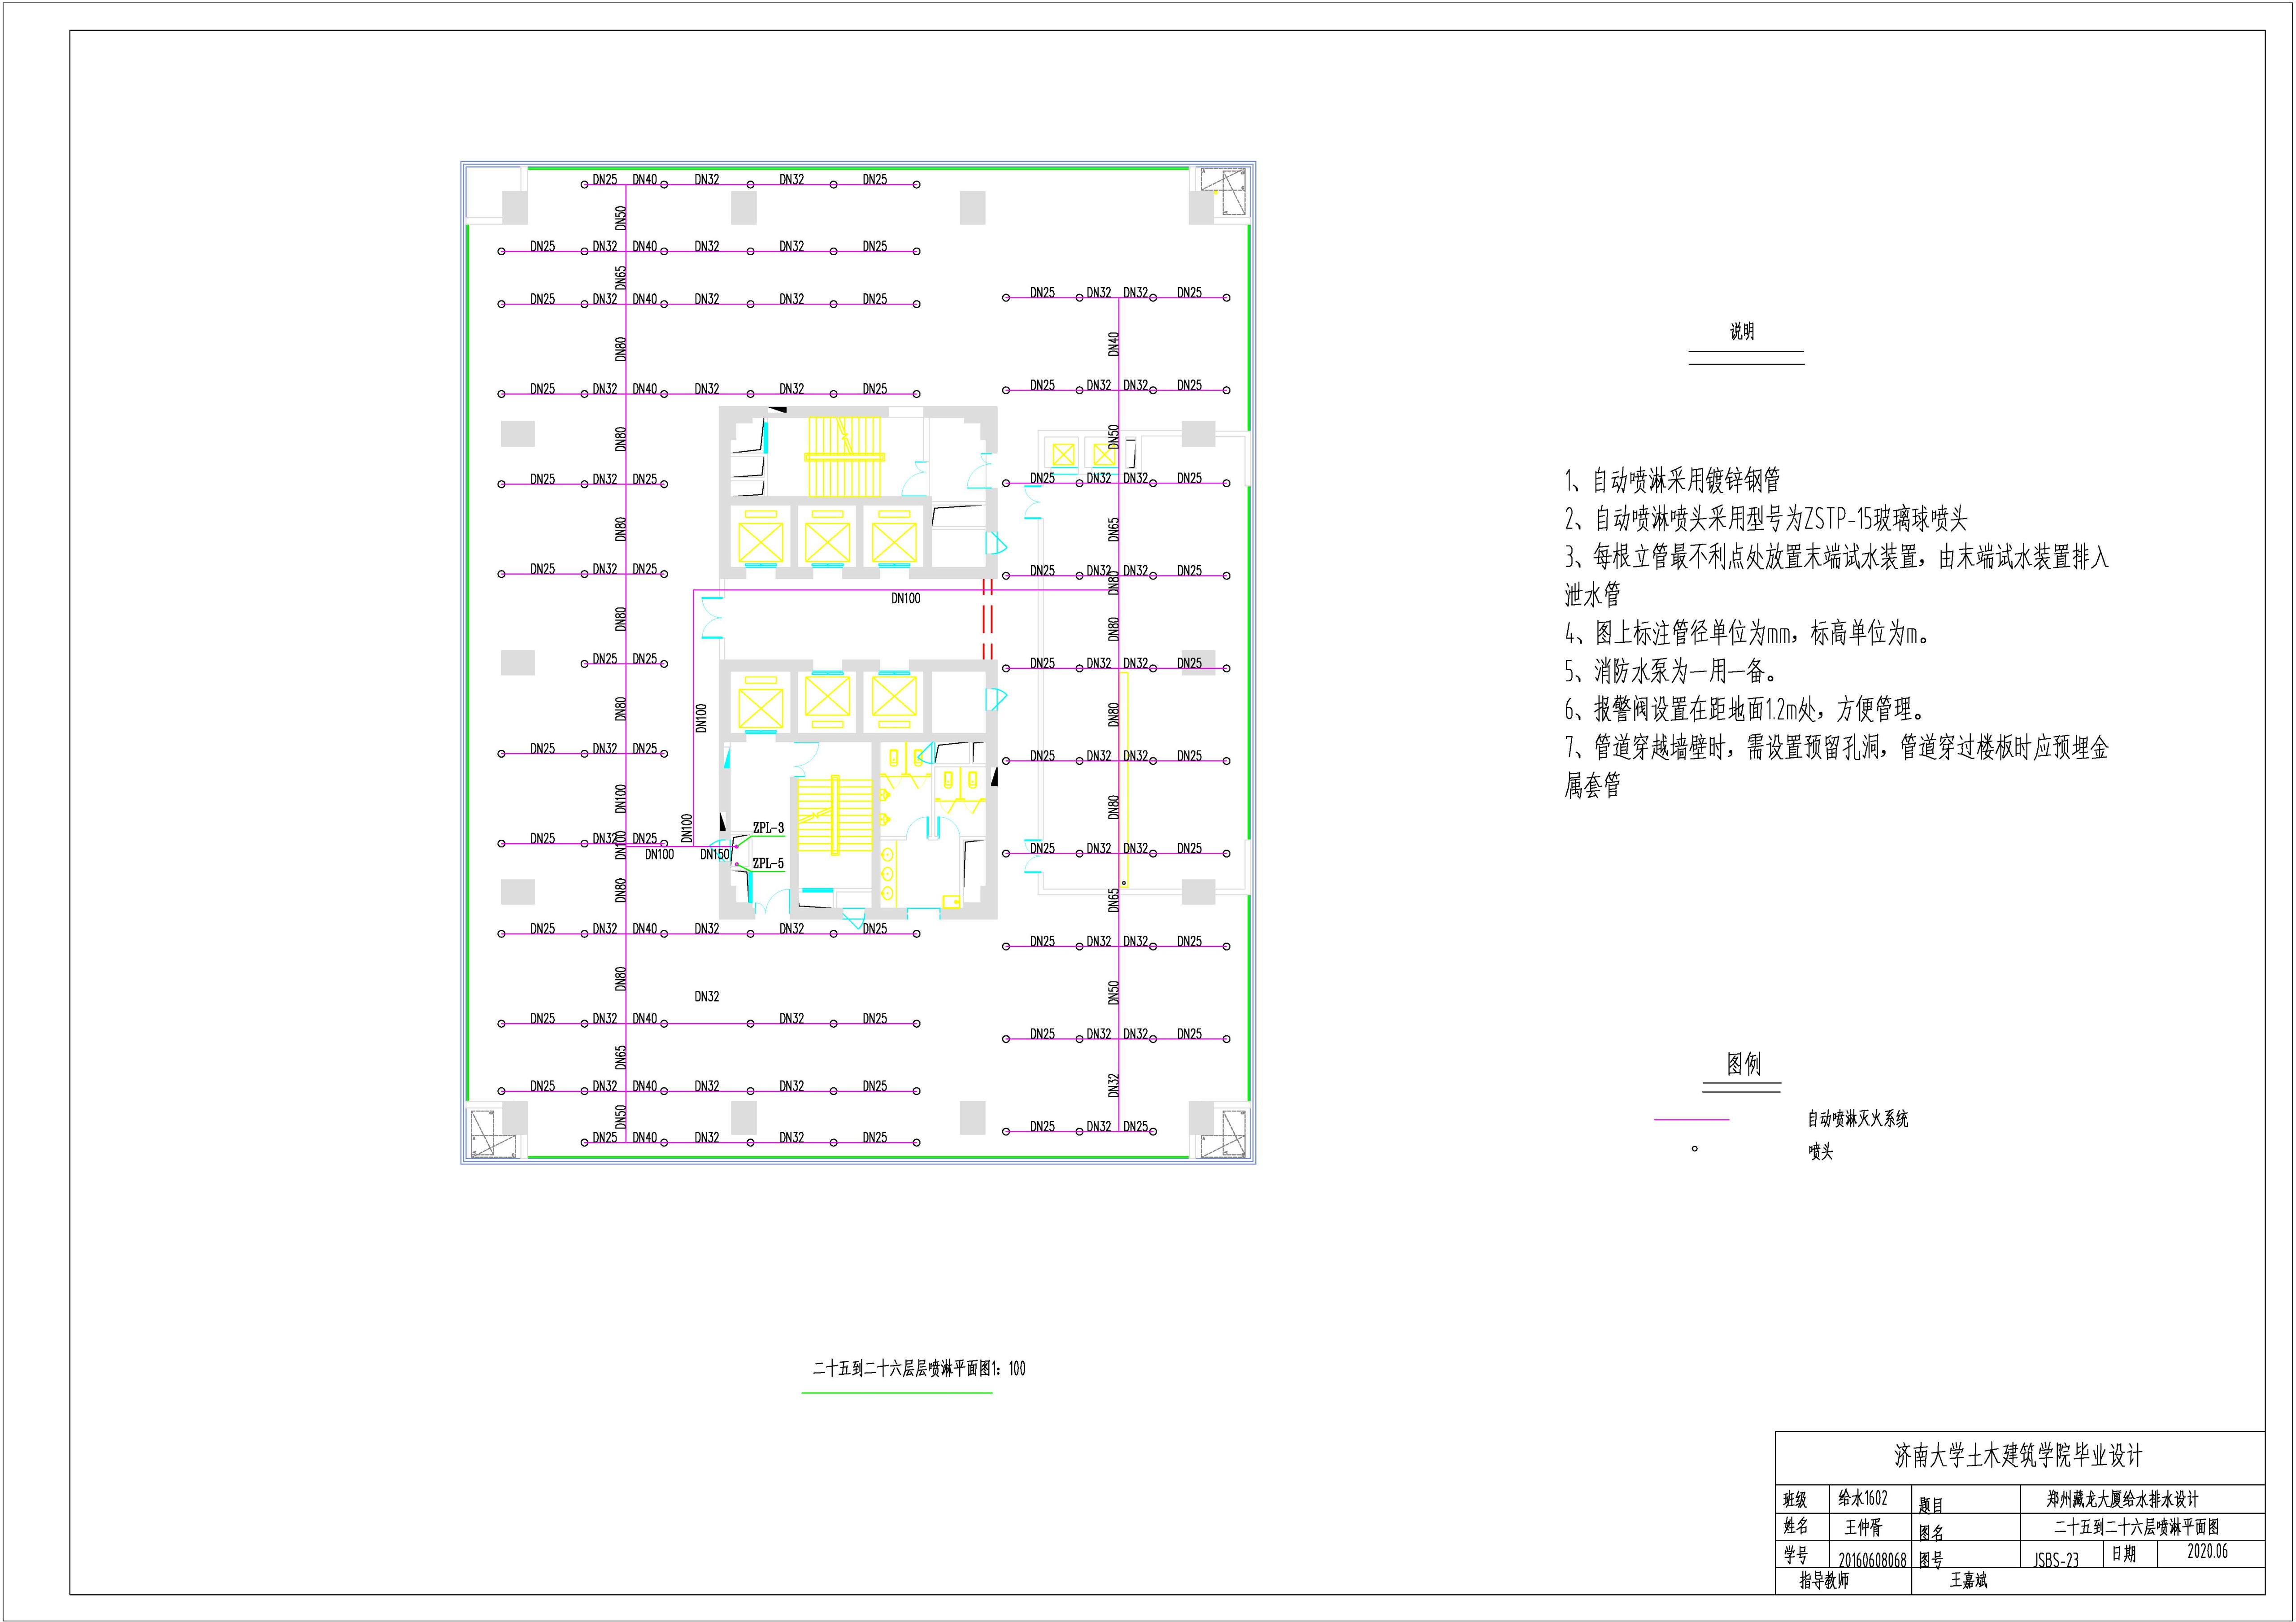Select note 5 about the fire pumps
Image resolution: width=2296 pixels, height=1622 pixels.
1670,671
